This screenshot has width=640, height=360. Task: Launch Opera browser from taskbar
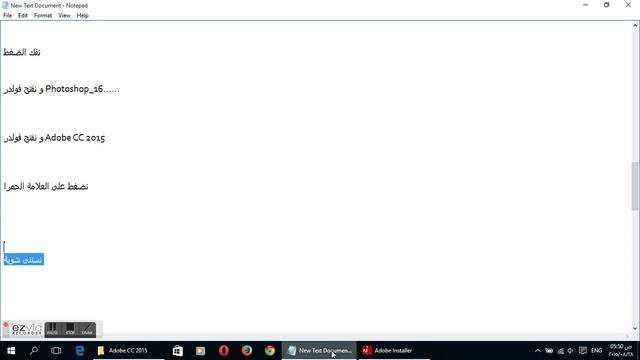click(224, 351)
